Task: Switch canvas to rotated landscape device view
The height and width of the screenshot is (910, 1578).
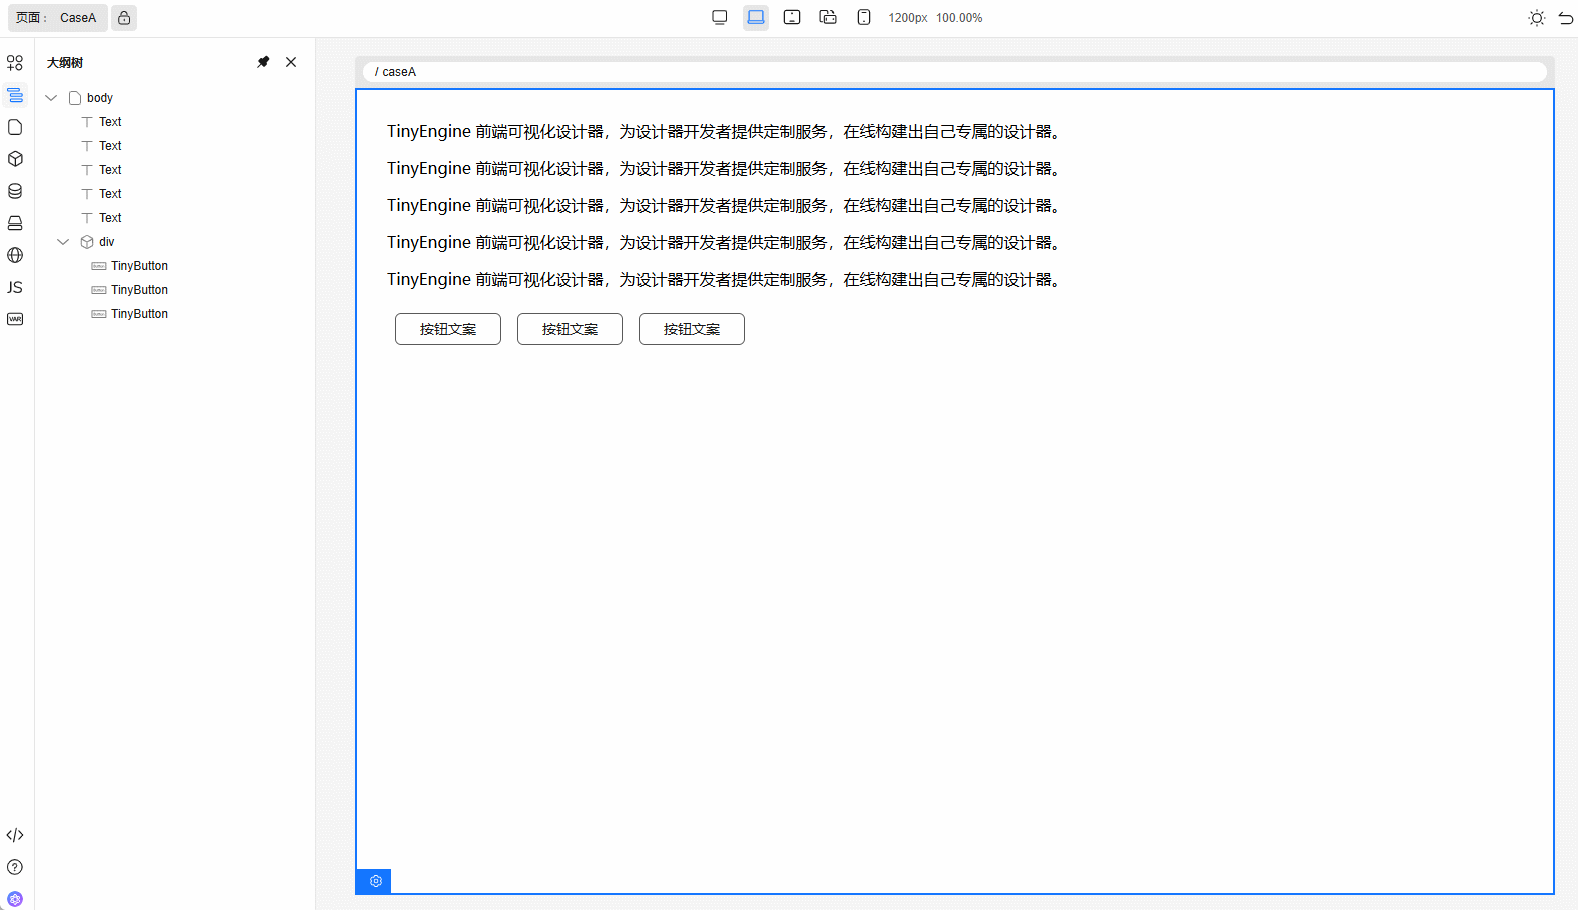Action: (828, 17)
